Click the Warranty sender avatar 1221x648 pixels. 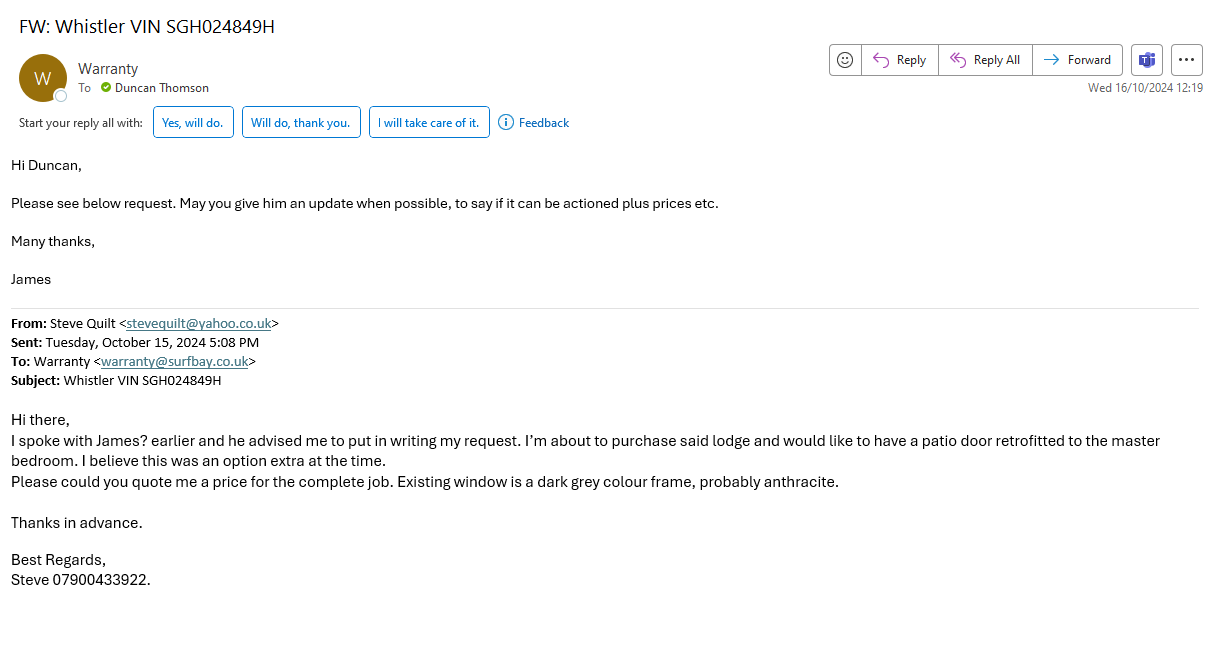[42, 78]
